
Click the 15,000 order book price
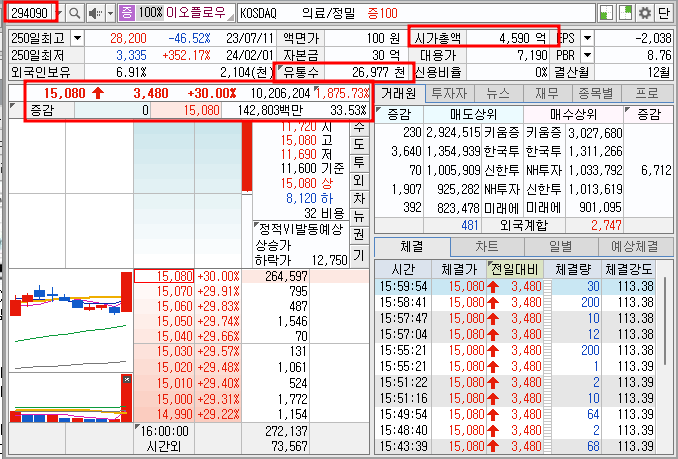click(175, 398)
